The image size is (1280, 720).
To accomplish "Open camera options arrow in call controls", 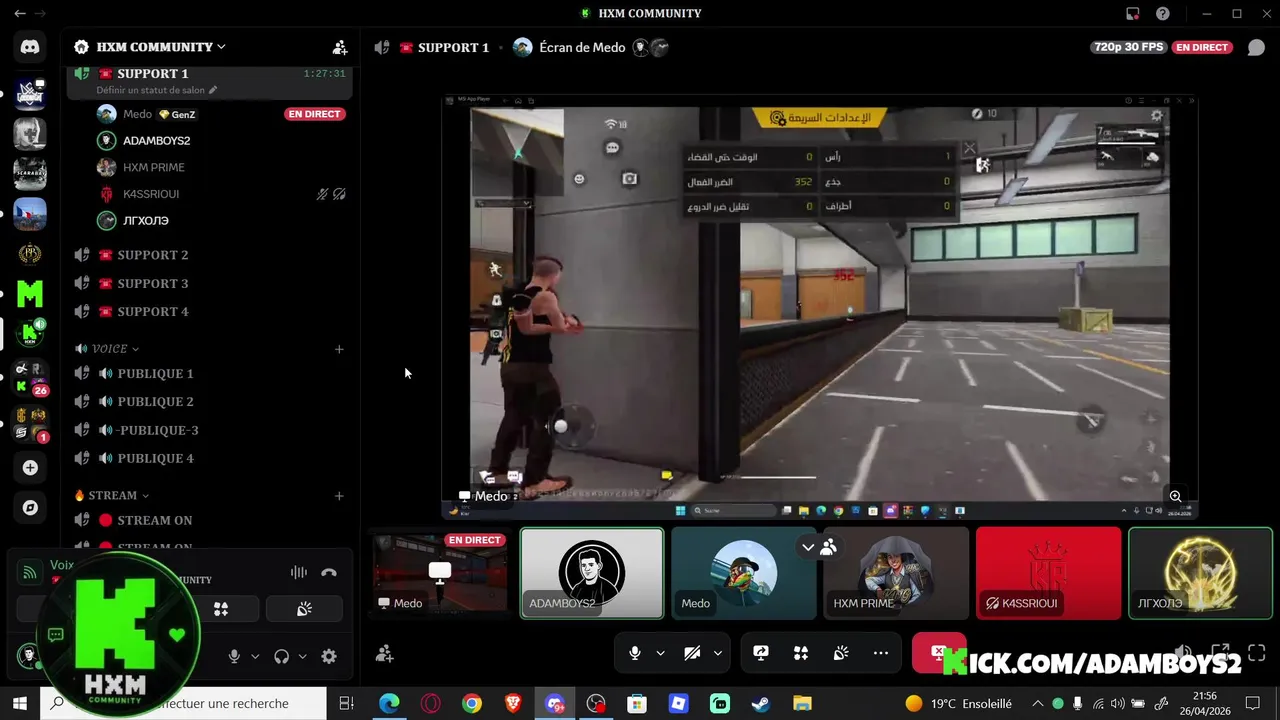I will click(x=717, y=653).
